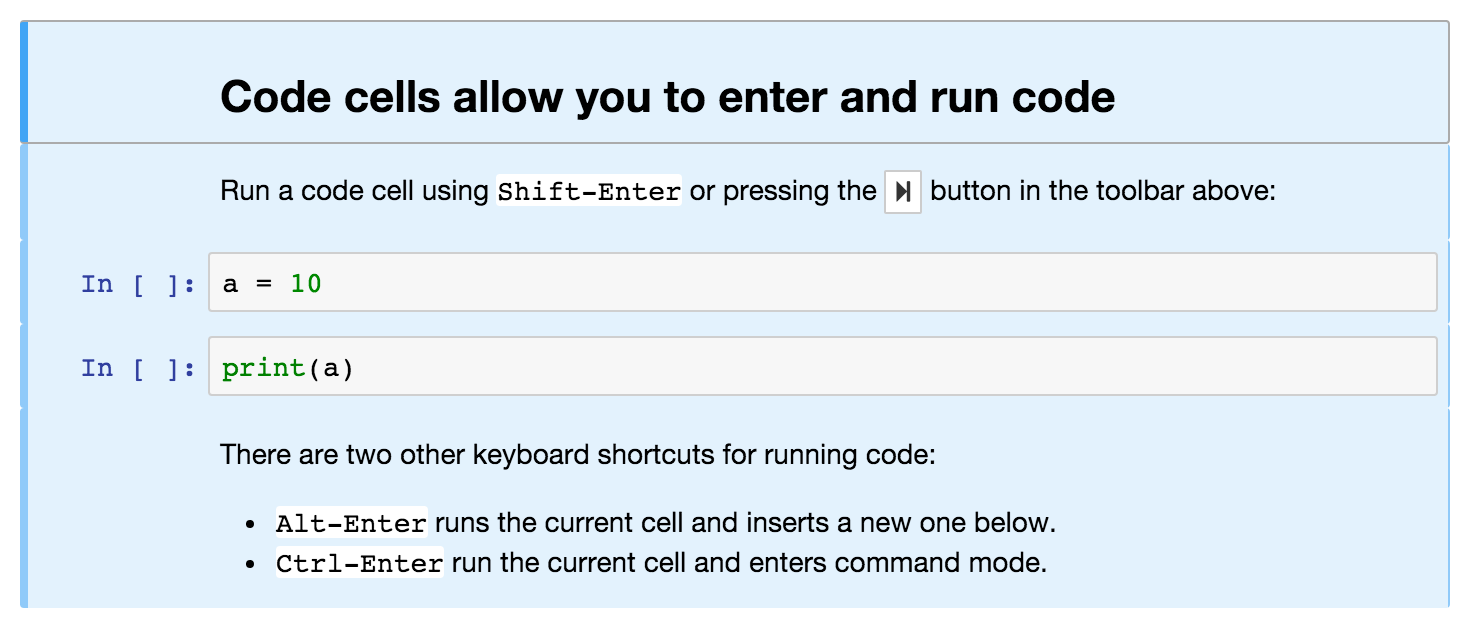1464x628 pixels.
Task: Click the blue selection bar left of heading
Action: pos(24,82)
